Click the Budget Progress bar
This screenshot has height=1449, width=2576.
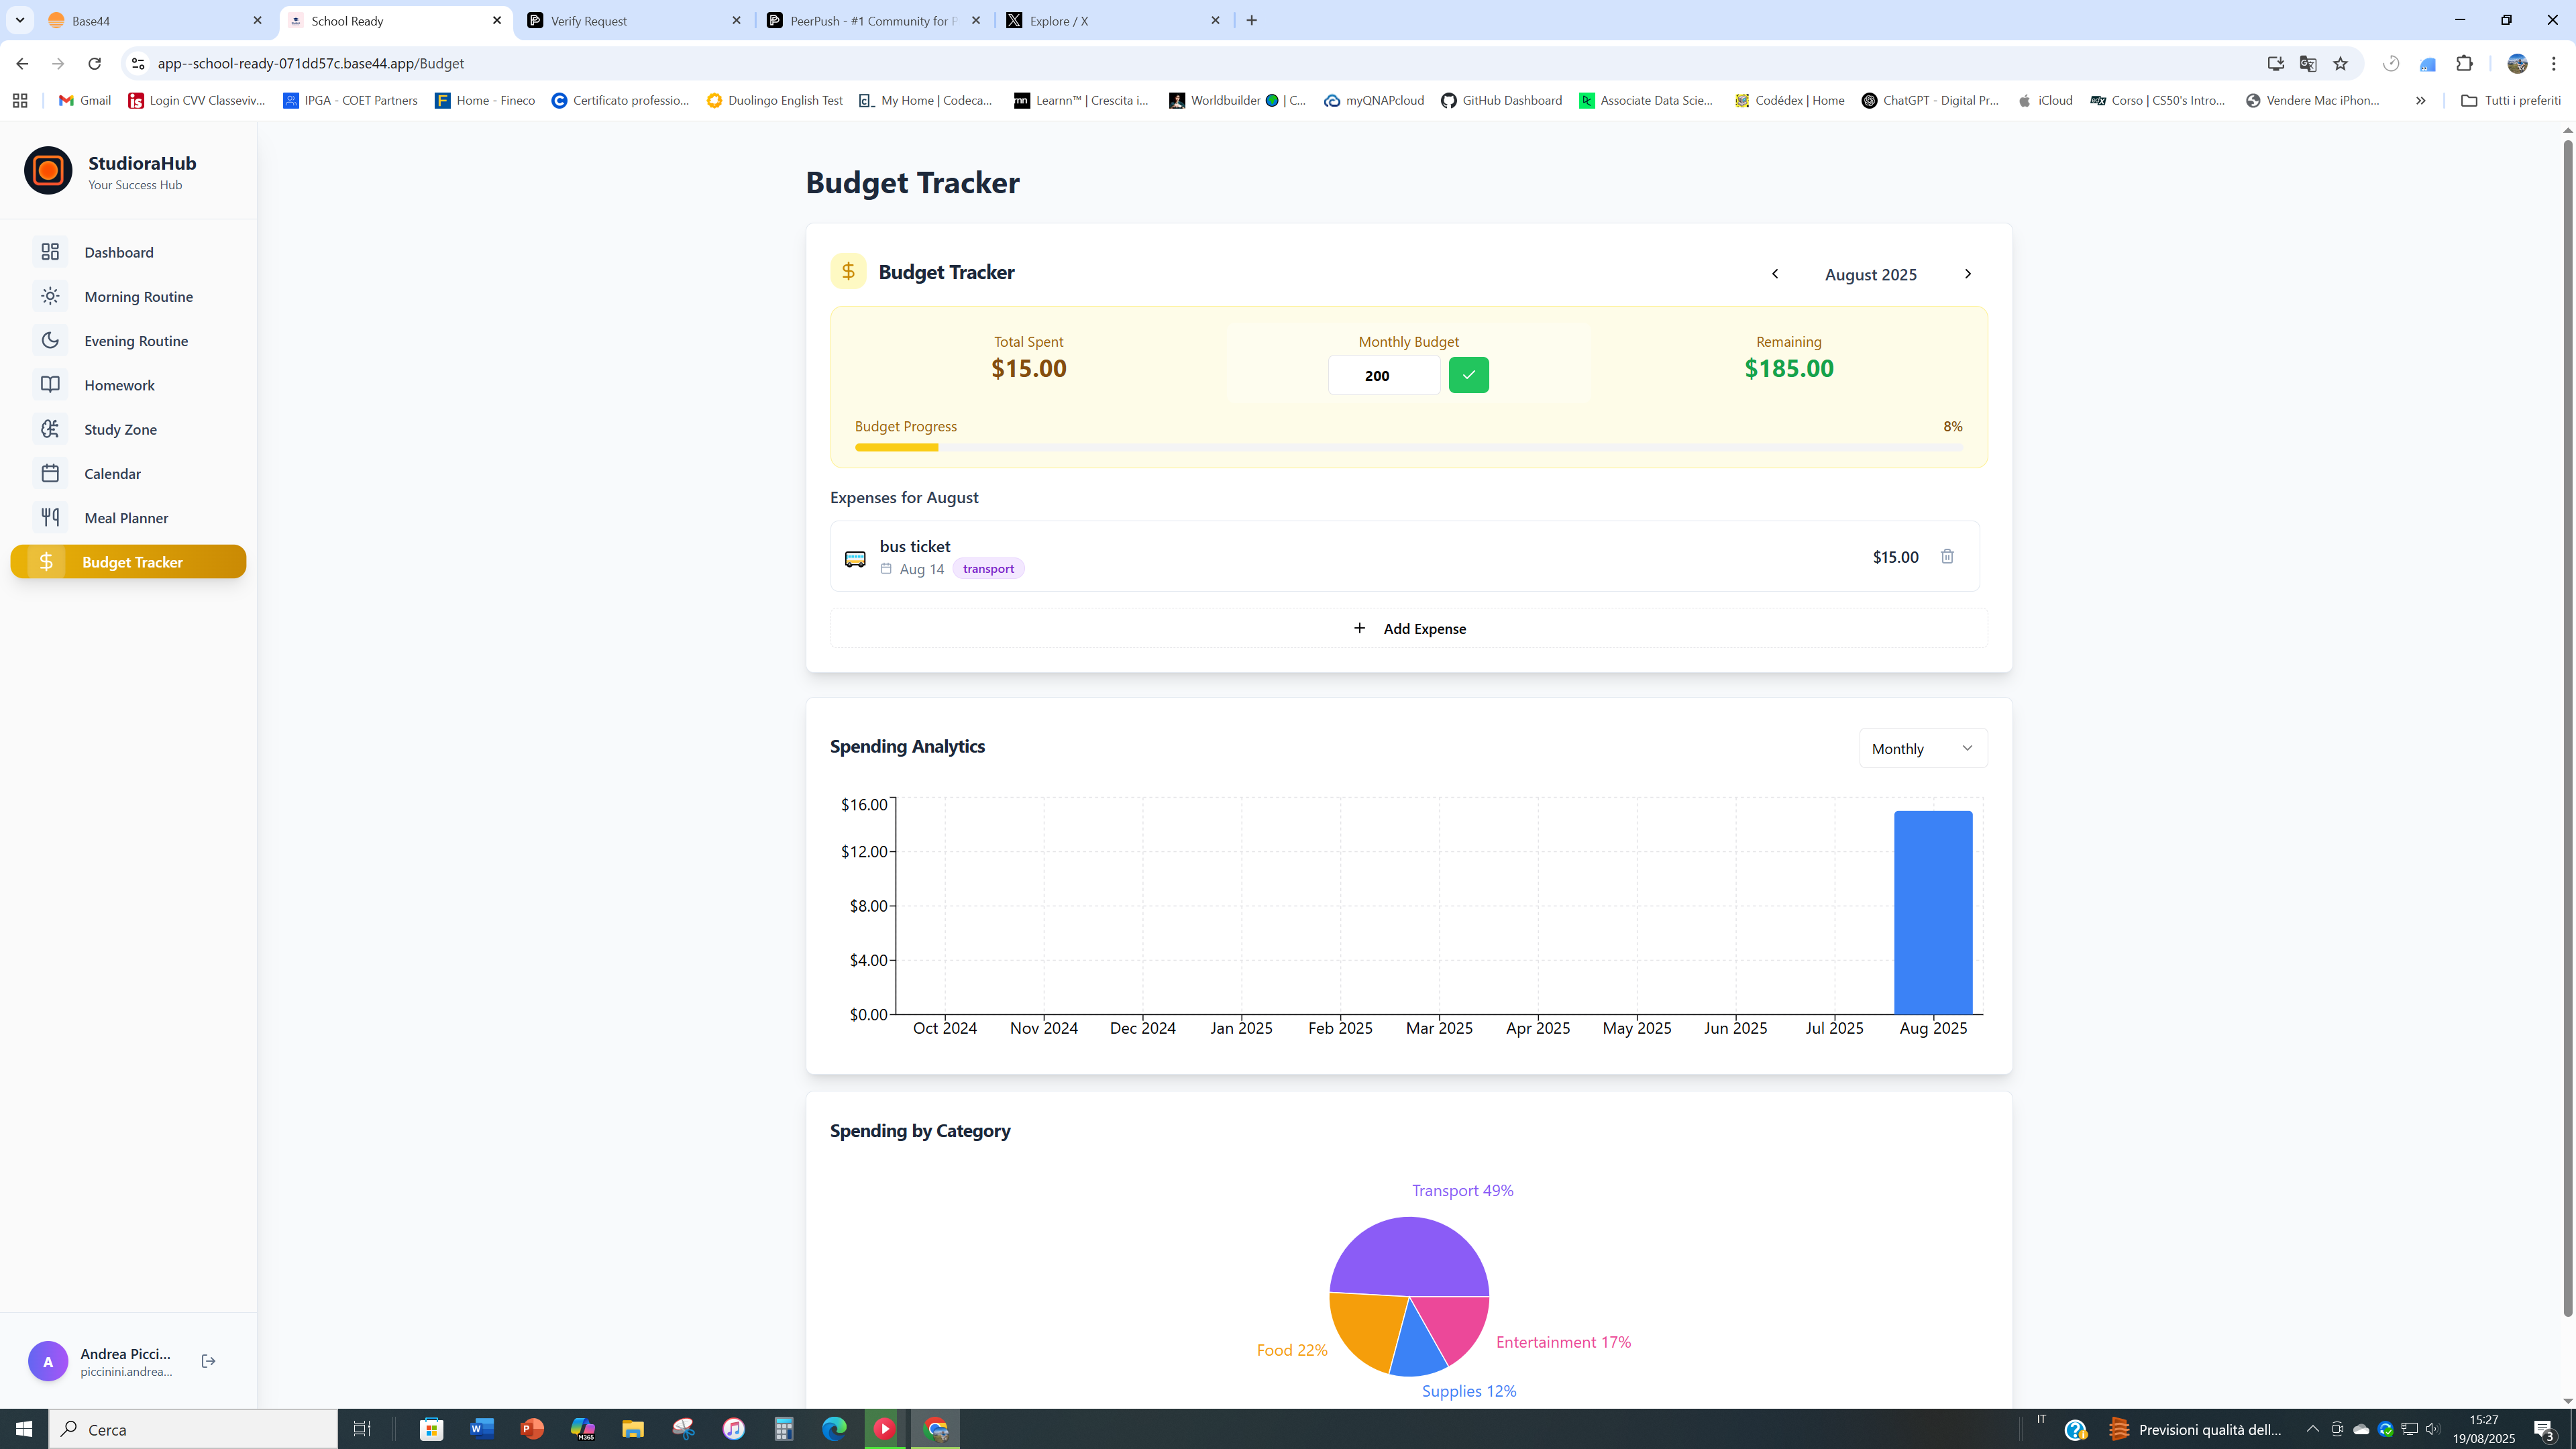pos(1408,447)
